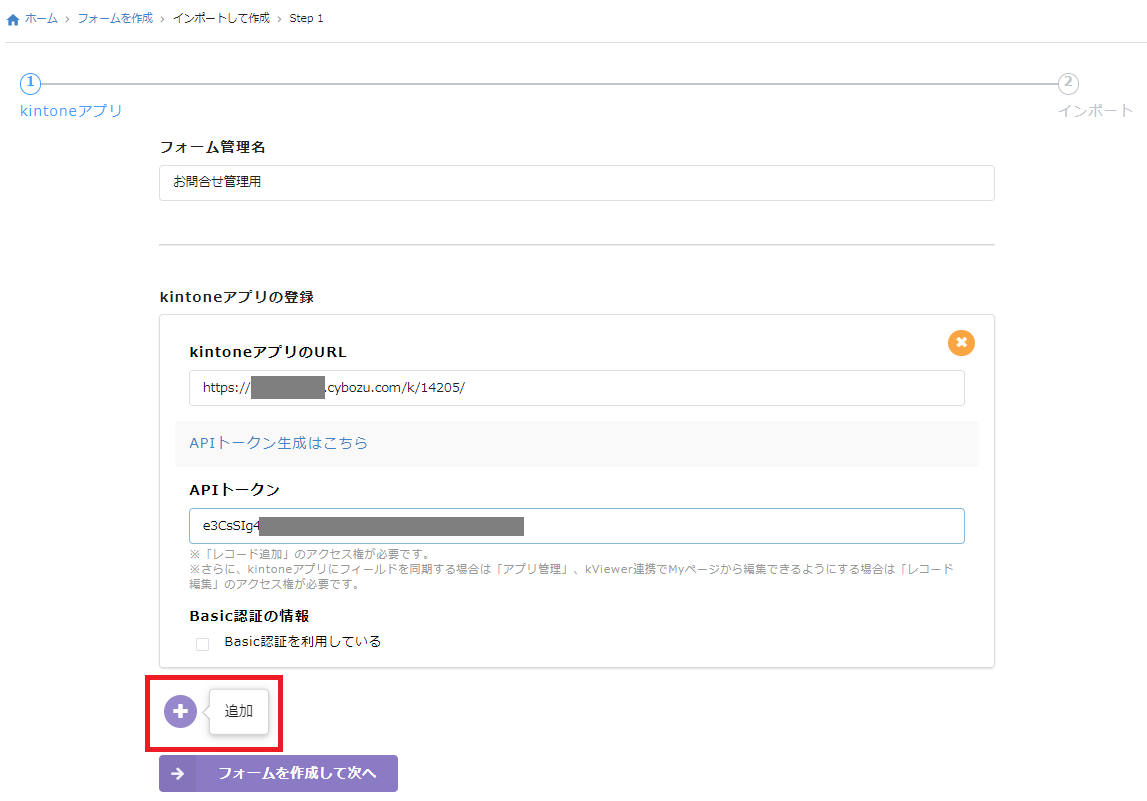Image resolution: width=1147 pixels, height=801 pixels.
Task: Click the インポート step label
Action: click(x=1095, y=111)
